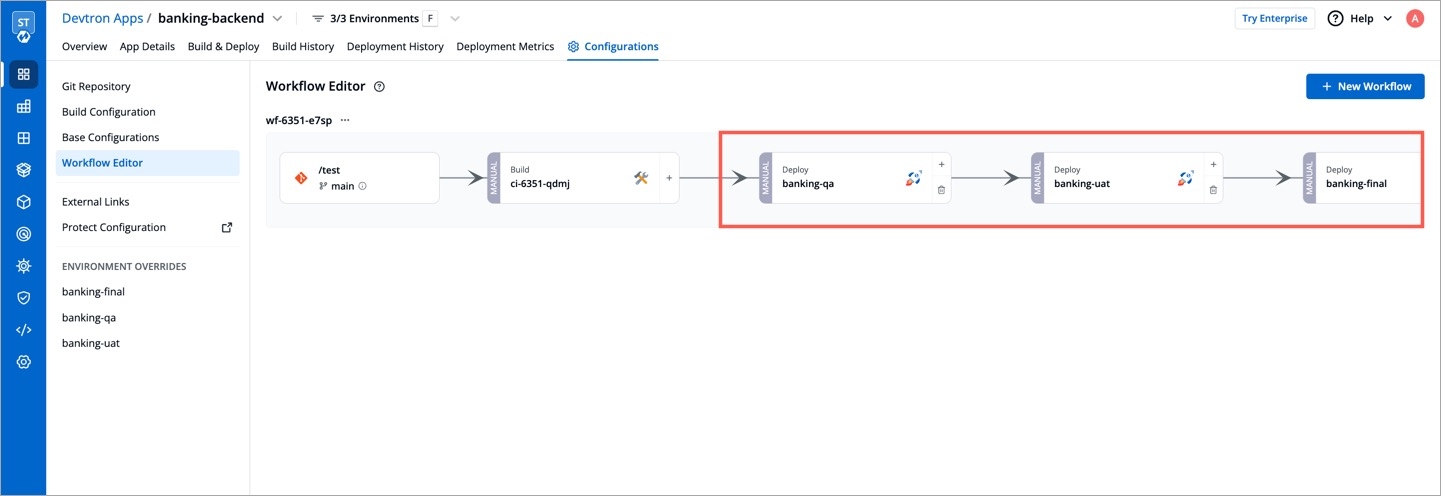Click the target-circle icon in left sidebar
Screen dimensions: 1441x496
coord(24,234)
